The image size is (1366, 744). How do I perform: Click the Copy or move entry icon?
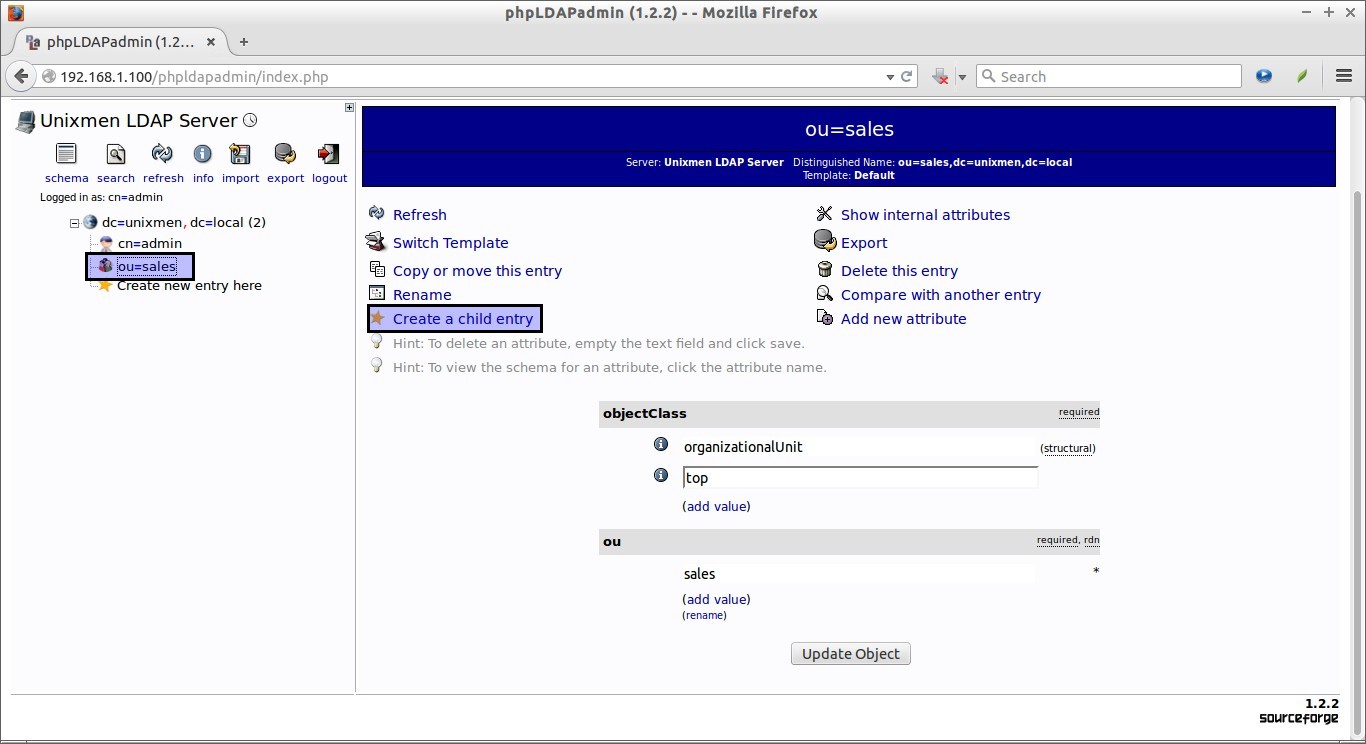tap(377, 269)
